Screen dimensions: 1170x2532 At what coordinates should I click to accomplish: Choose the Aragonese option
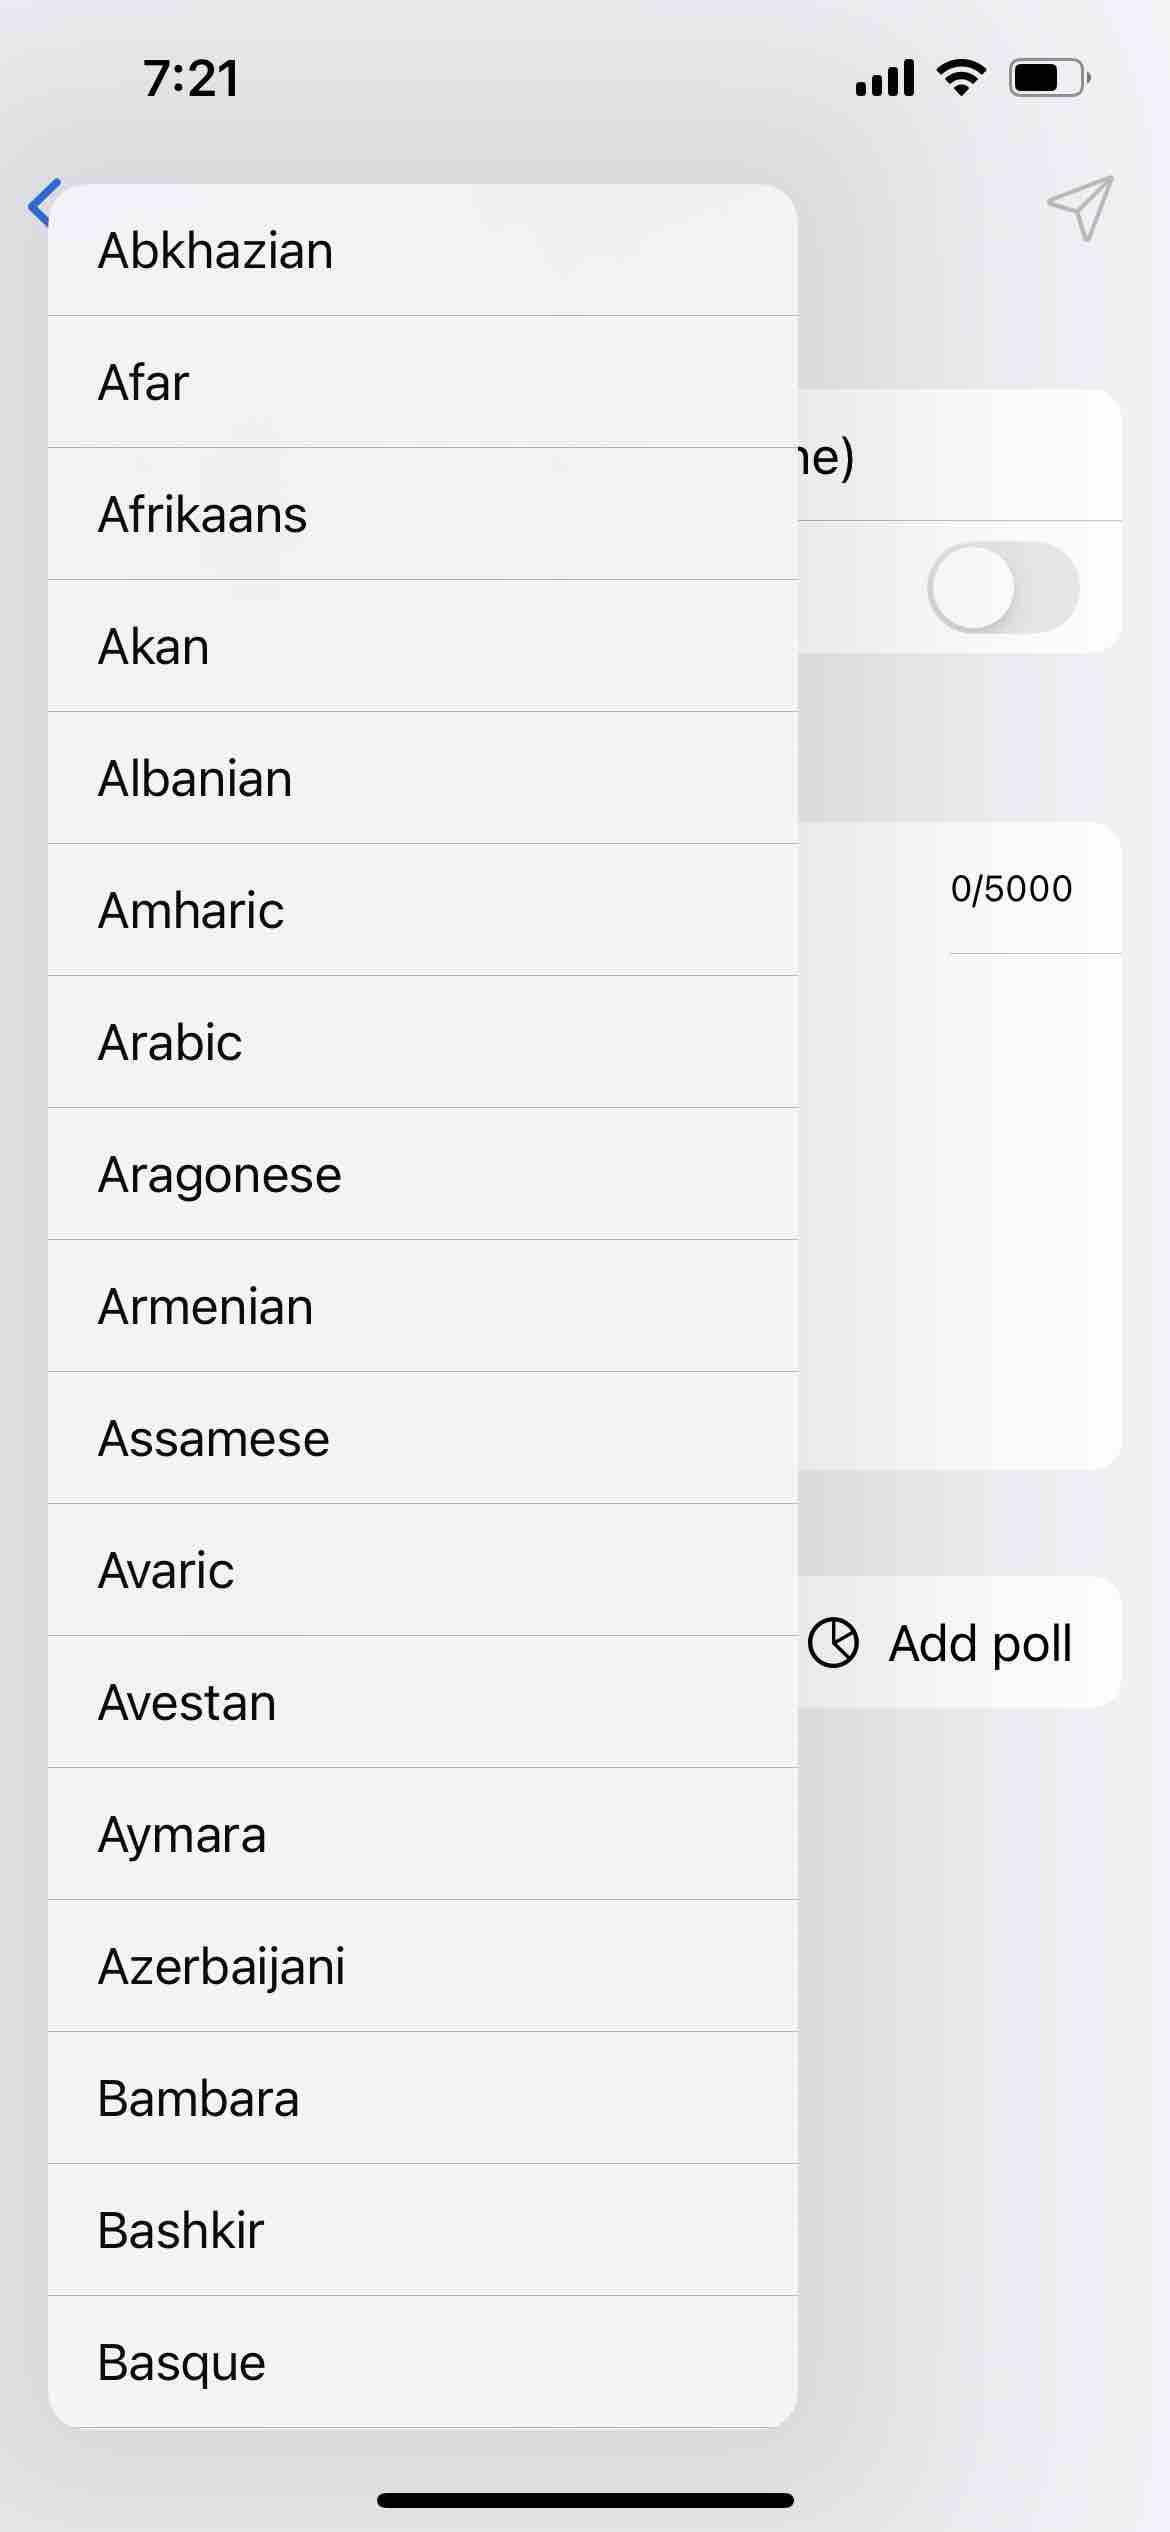[x=422, y=1174]
